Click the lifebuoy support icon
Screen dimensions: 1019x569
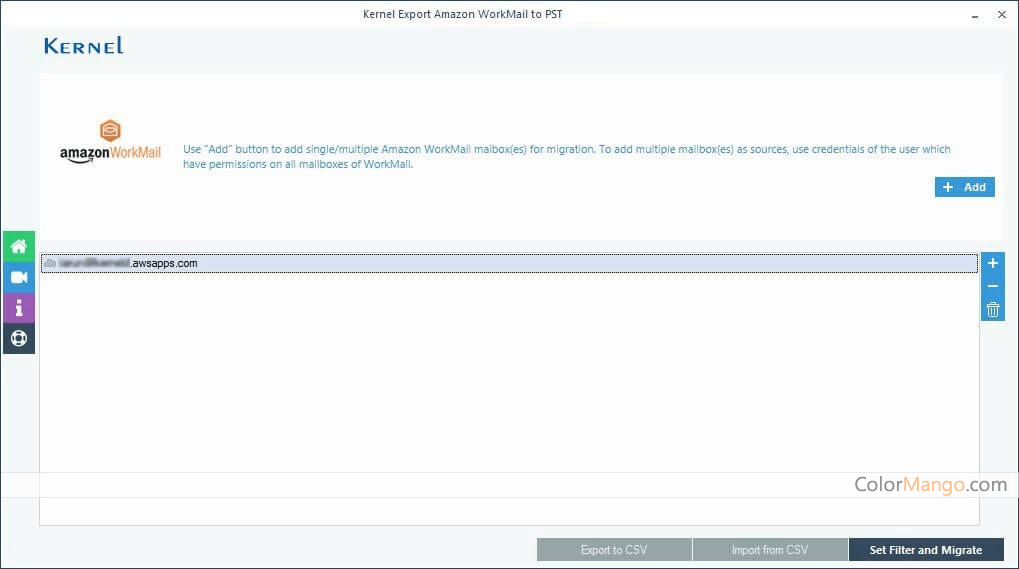click(x=18, y=338)
